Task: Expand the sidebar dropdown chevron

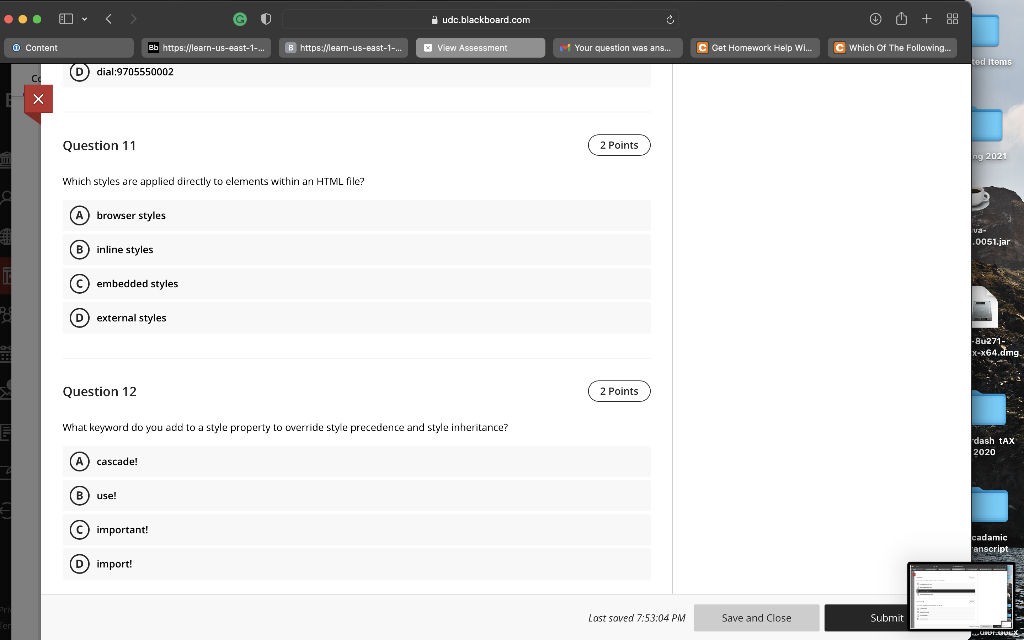Action: pos(84,20)
